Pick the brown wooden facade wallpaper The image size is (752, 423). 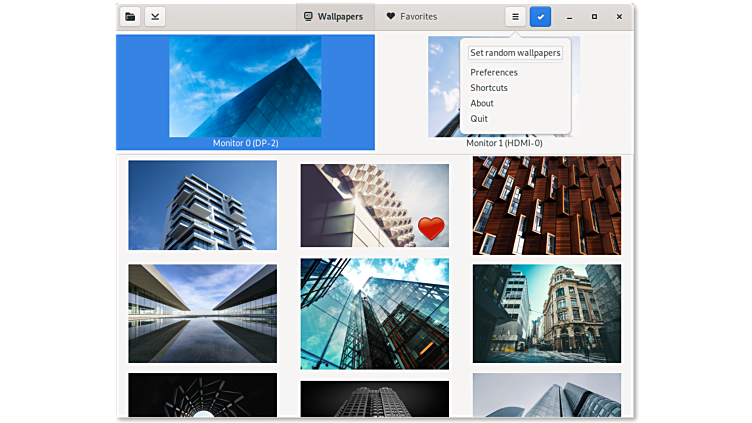(546, 205)
